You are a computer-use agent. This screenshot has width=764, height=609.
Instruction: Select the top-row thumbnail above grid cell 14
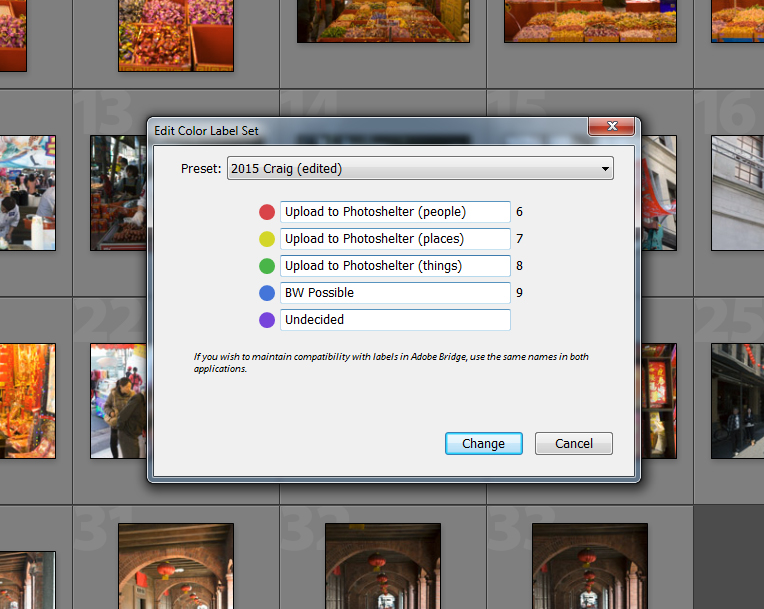point(383,21)
